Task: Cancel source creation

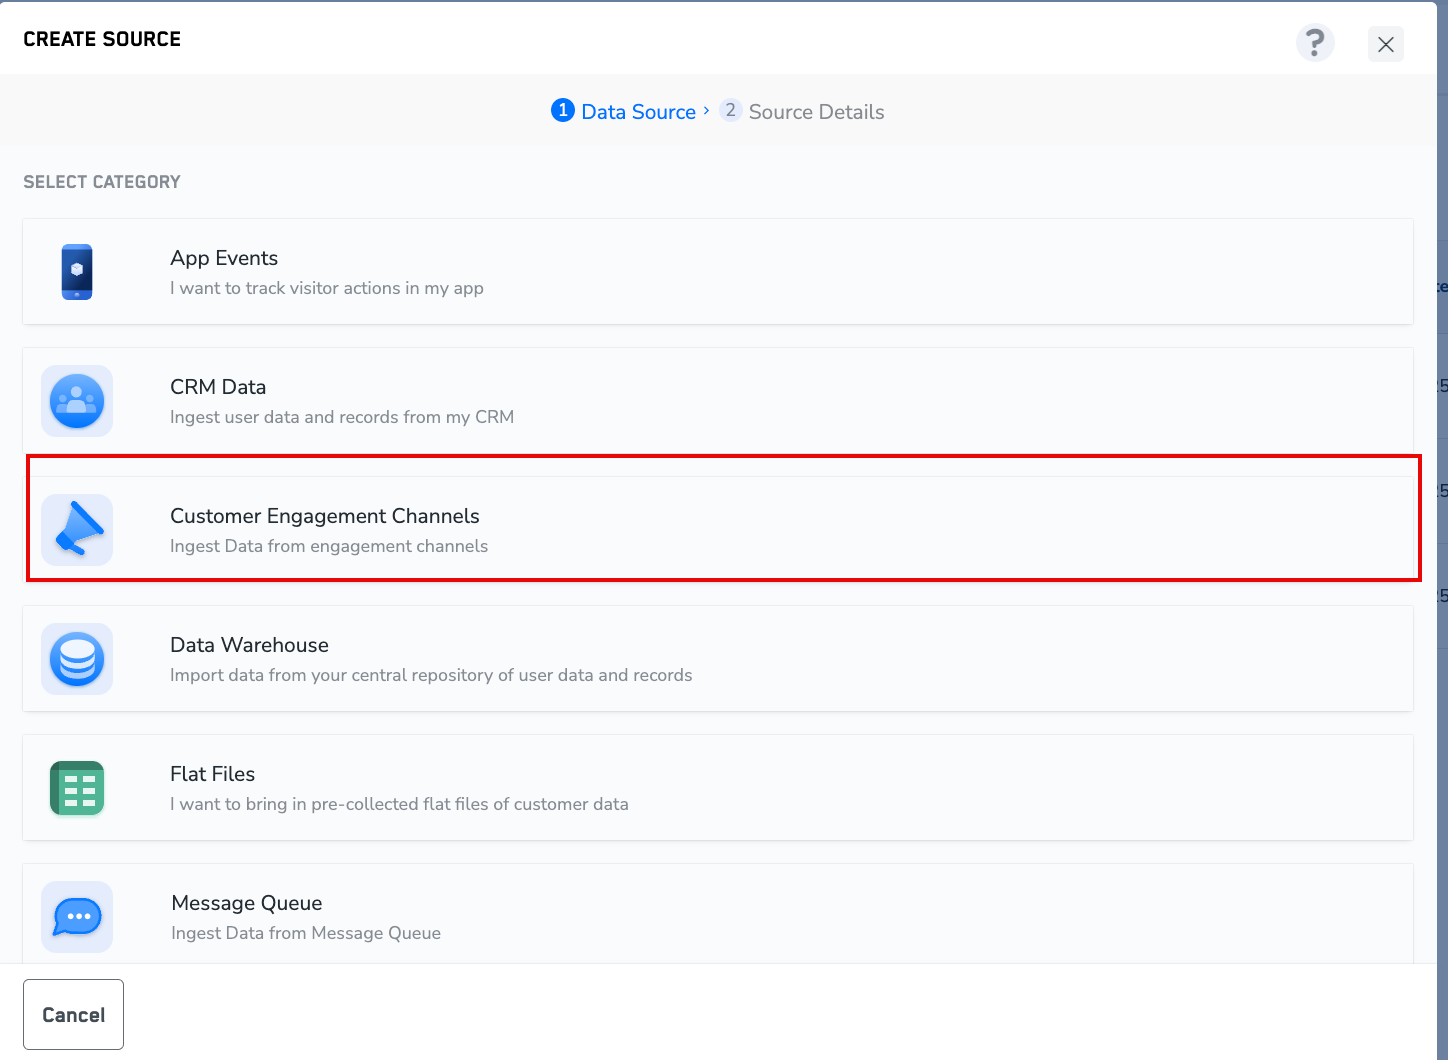Action: 74,1015
